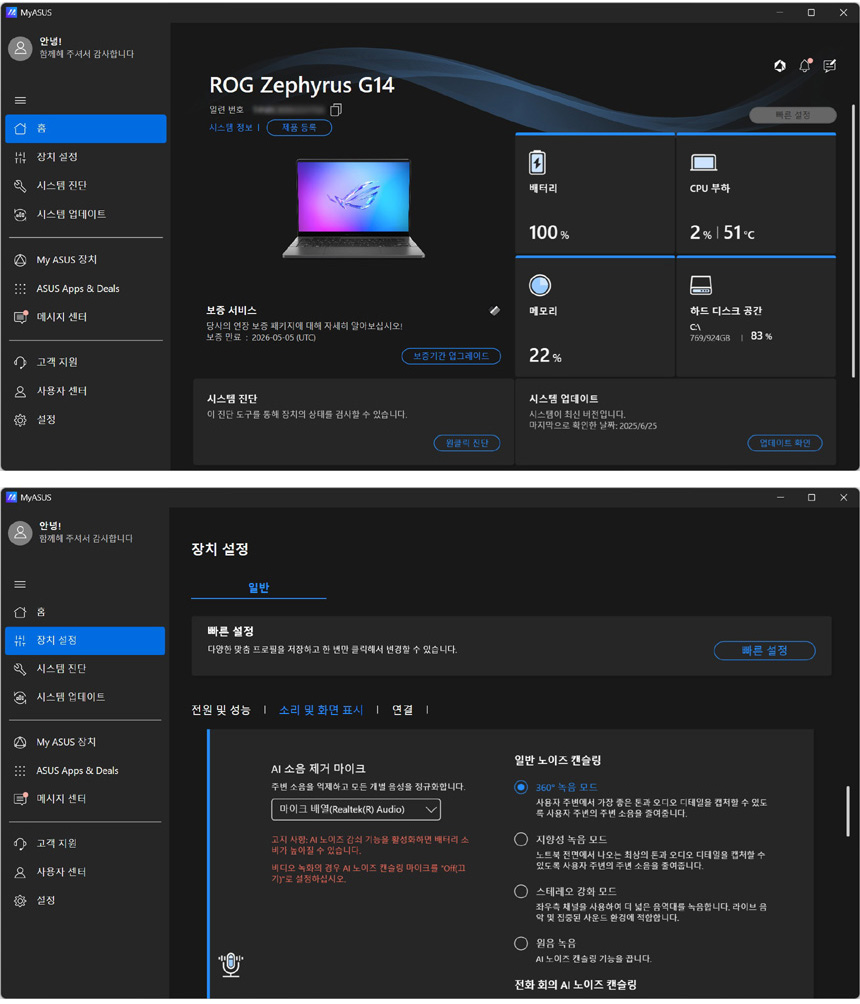Open the 시스템 정보 link

(x=233, y=128)
